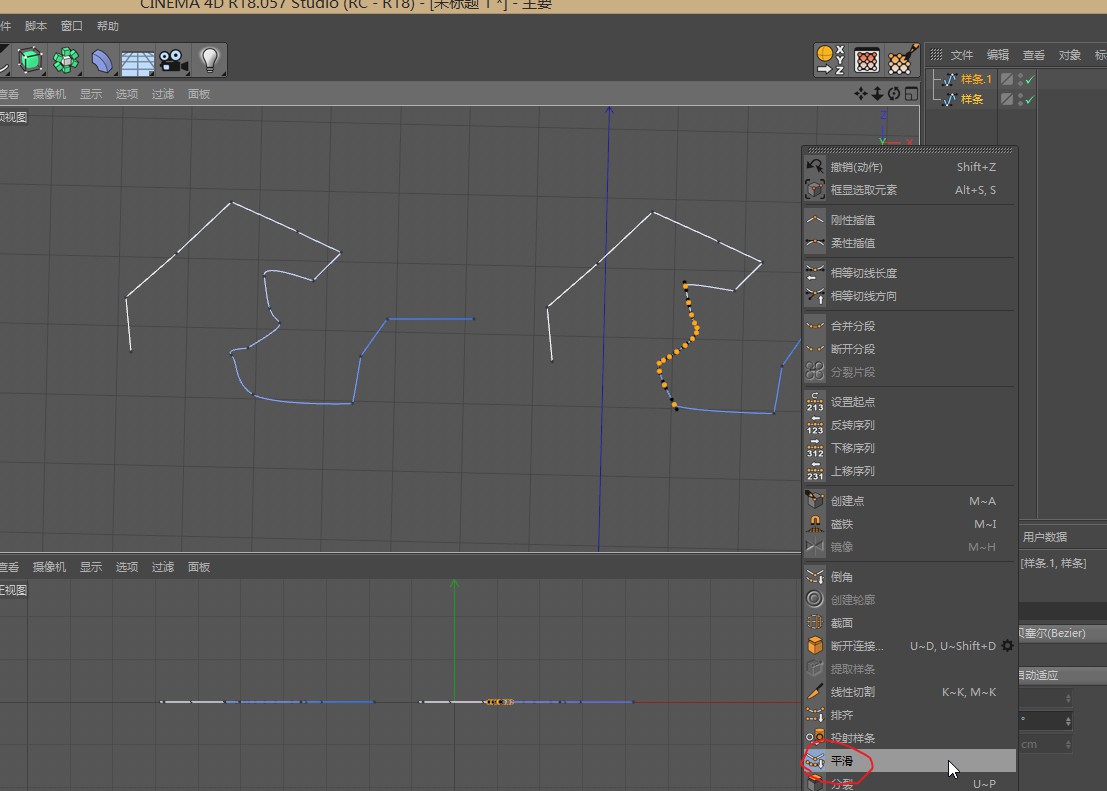Choose 下移序列 in the context menu

909,448
